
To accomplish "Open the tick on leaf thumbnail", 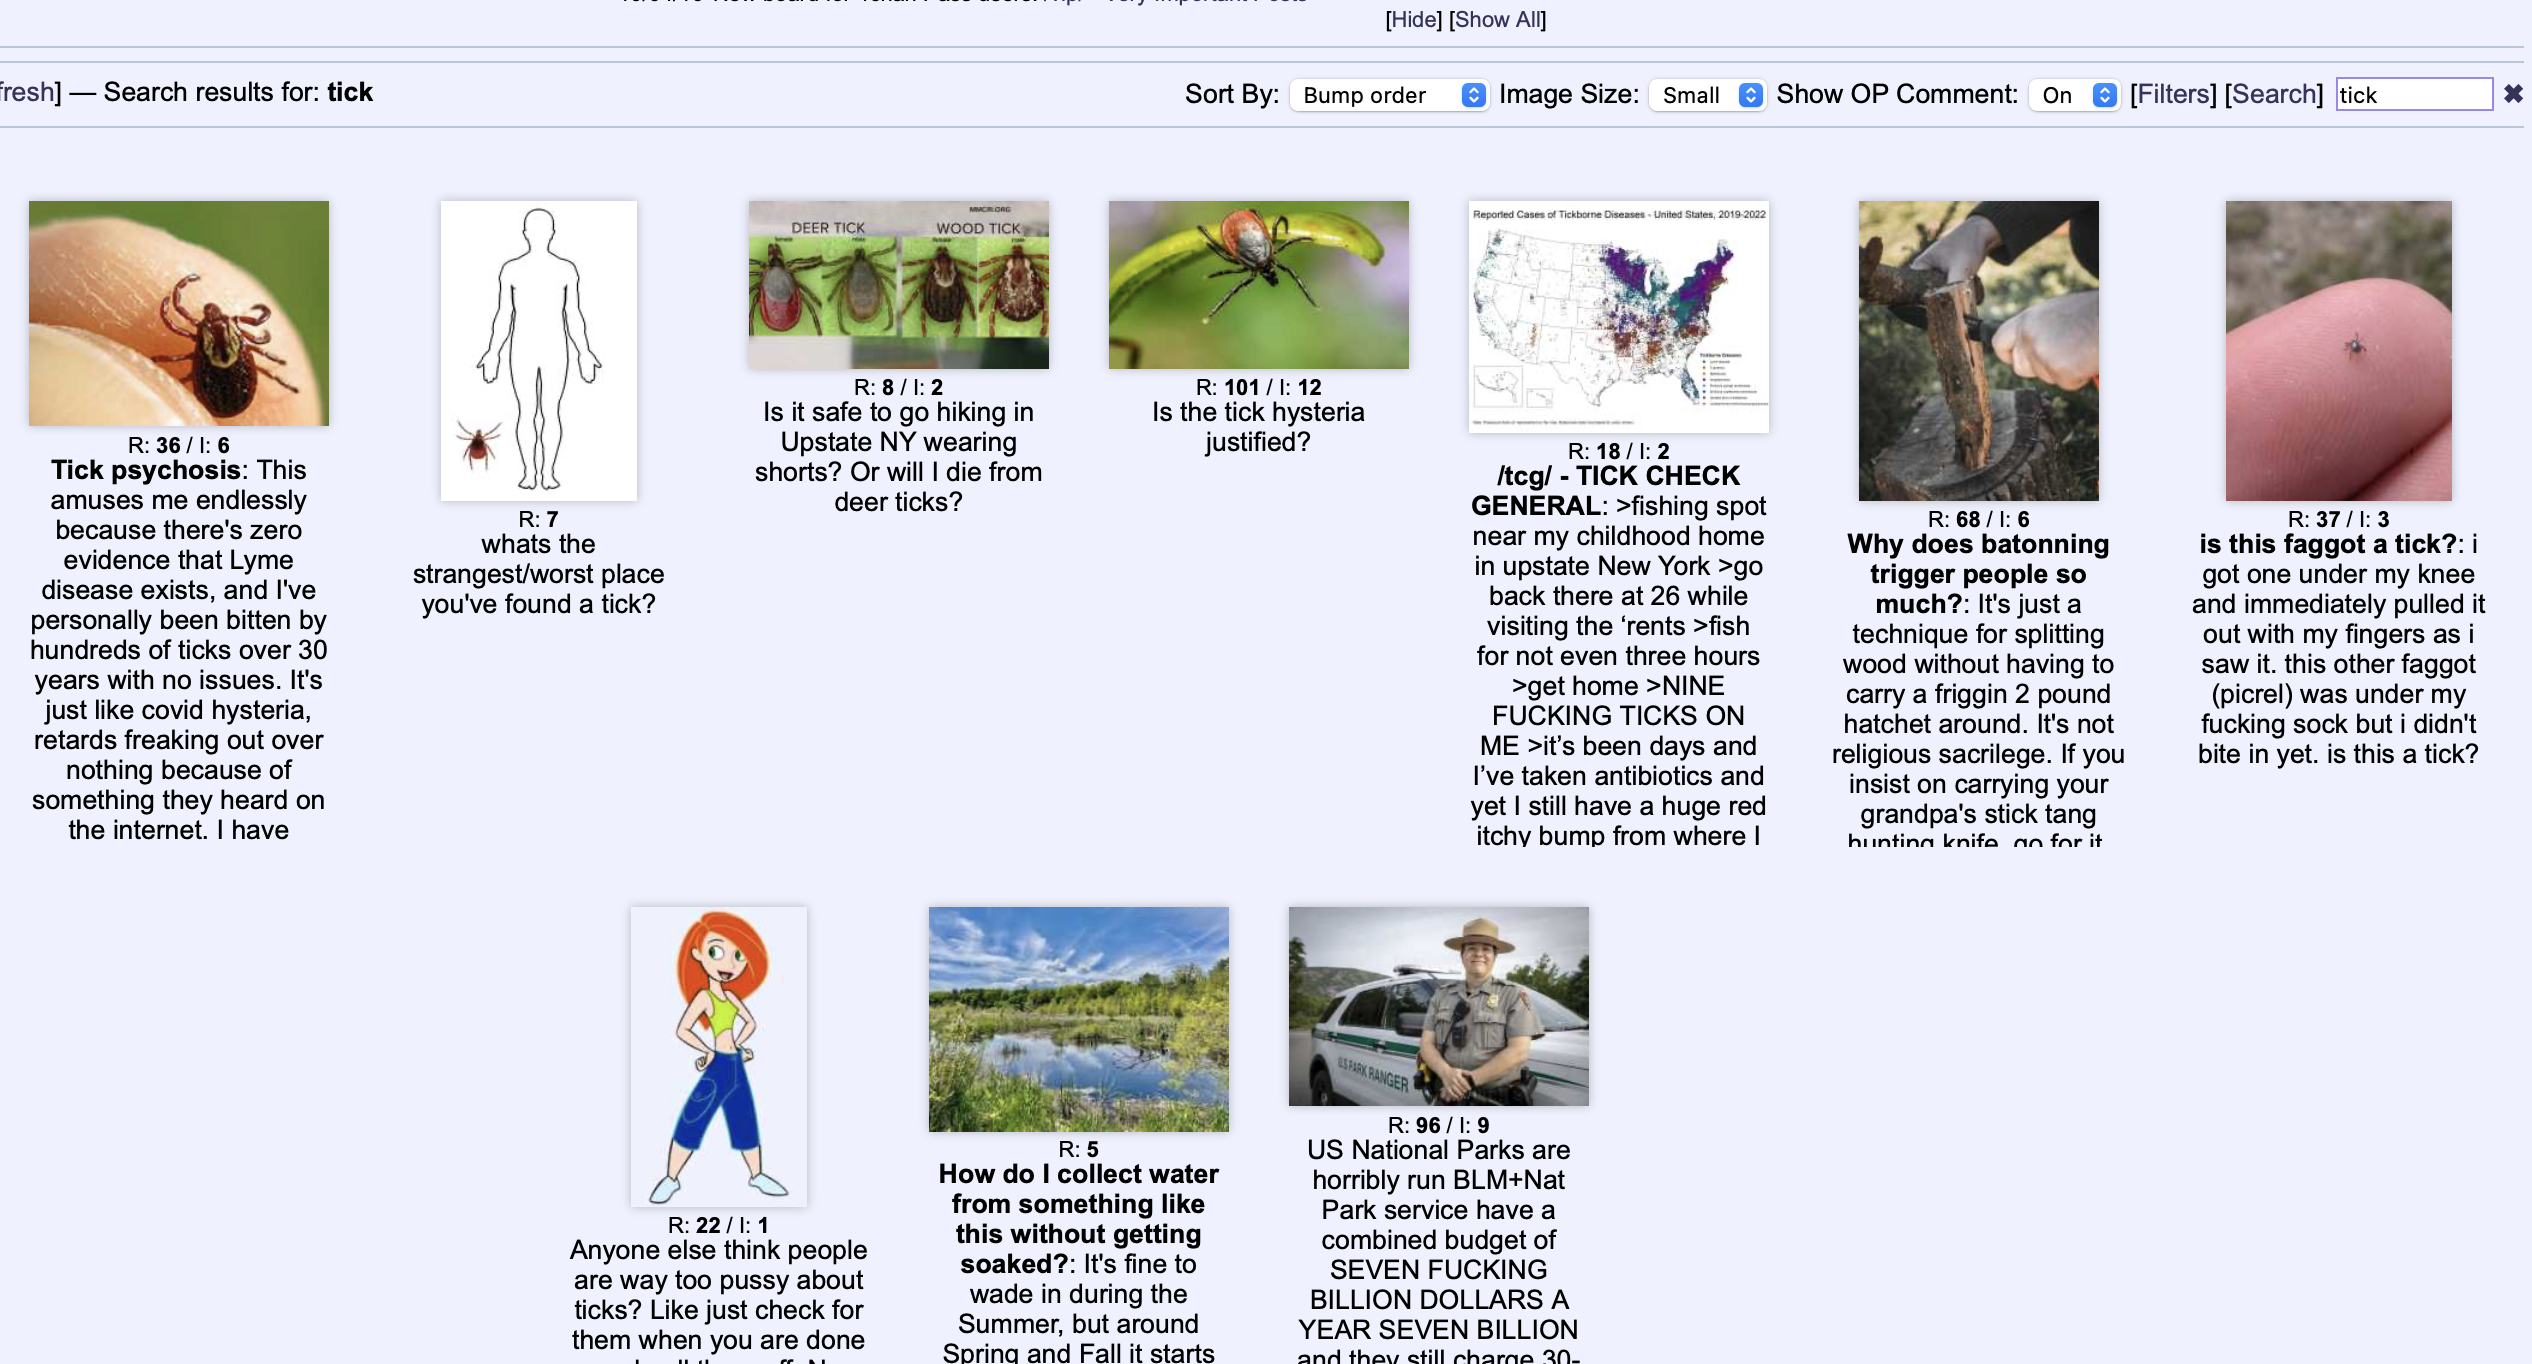I will [x=1259, y=285].
